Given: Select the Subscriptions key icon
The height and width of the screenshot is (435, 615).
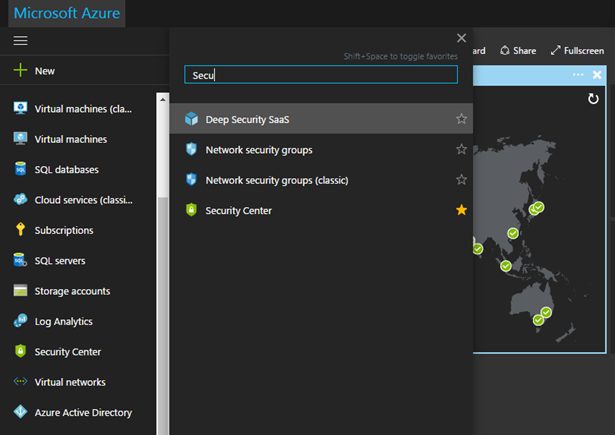Looking at the screenshot, I should pyautogui.click(x=20, y=229).
